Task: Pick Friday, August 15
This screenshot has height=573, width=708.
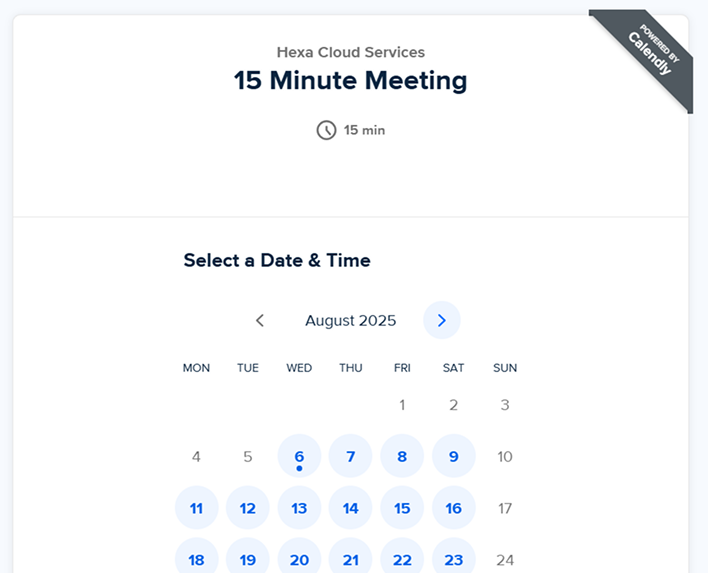Action: pos(402,508)
